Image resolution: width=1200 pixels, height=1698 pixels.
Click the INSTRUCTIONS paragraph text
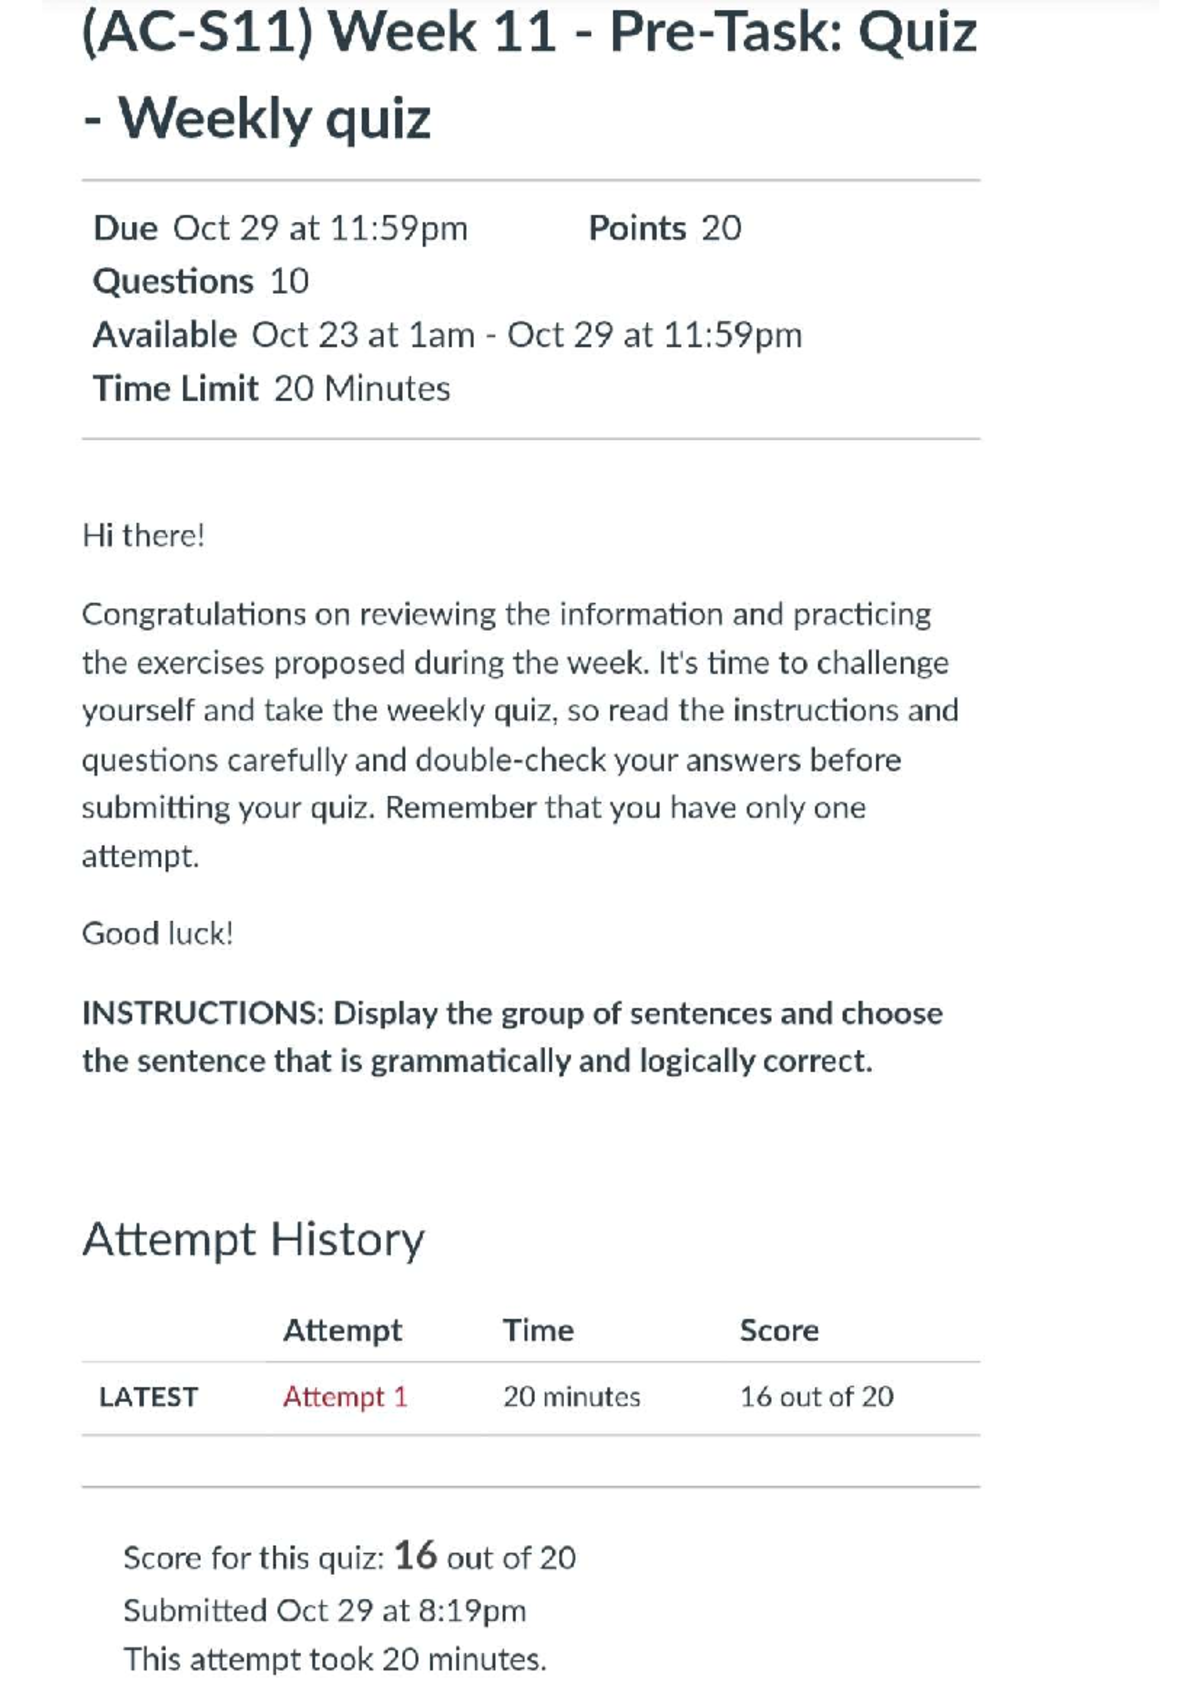coord(512,1037)
